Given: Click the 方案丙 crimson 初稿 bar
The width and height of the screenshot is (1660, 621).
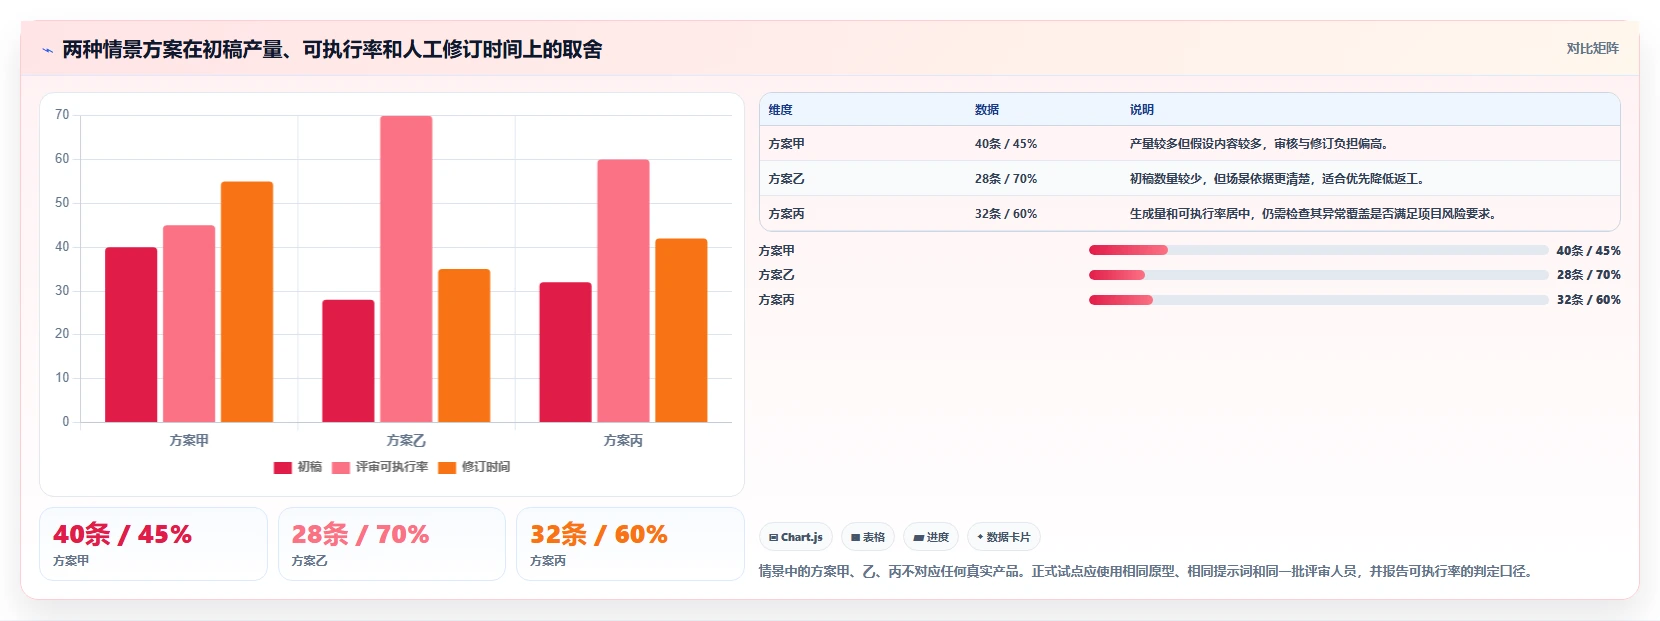Looking at the screenshot, I should [565, 352].
